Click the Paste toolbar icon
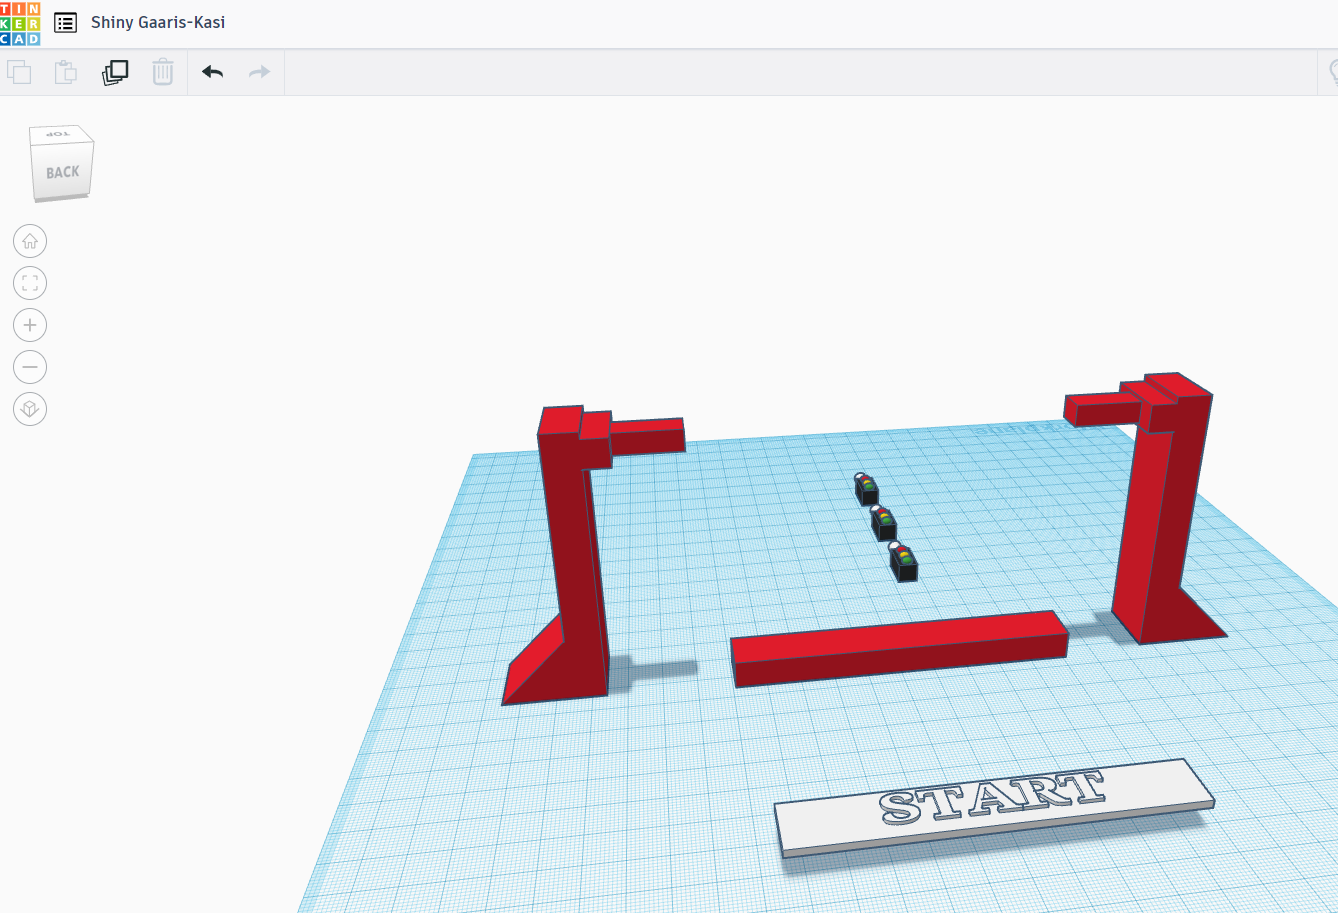Image resolution: width=1338 pixels, height=913 pixels. (65, 72)
